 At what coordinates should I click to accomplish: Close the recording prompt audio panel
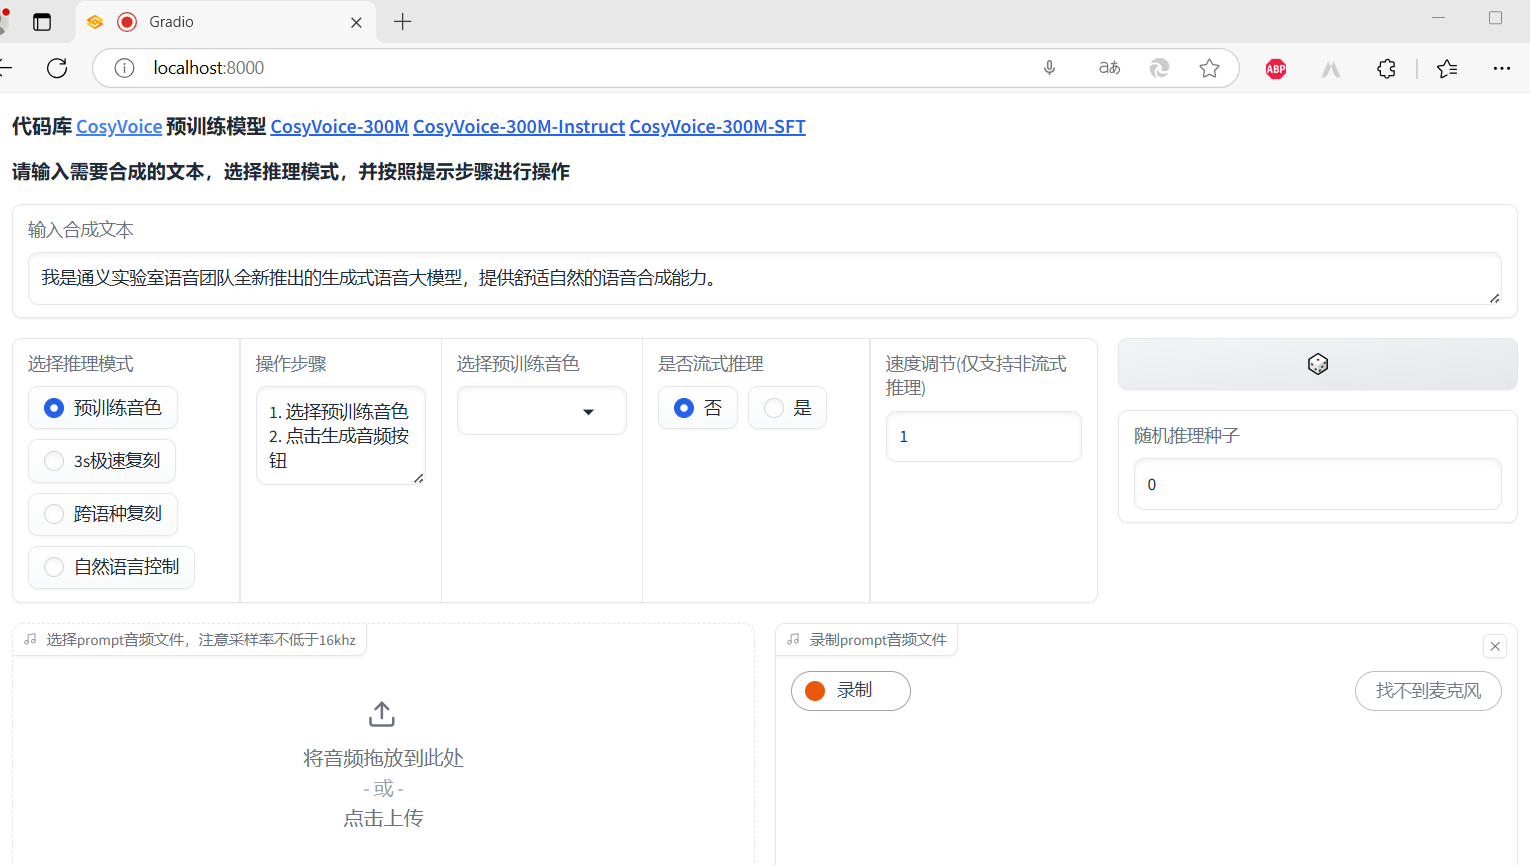(1495, 646)
